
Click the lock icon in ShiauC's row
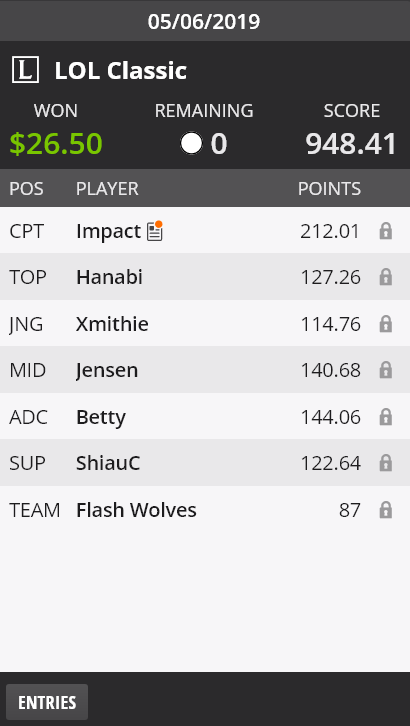(385, 463)
